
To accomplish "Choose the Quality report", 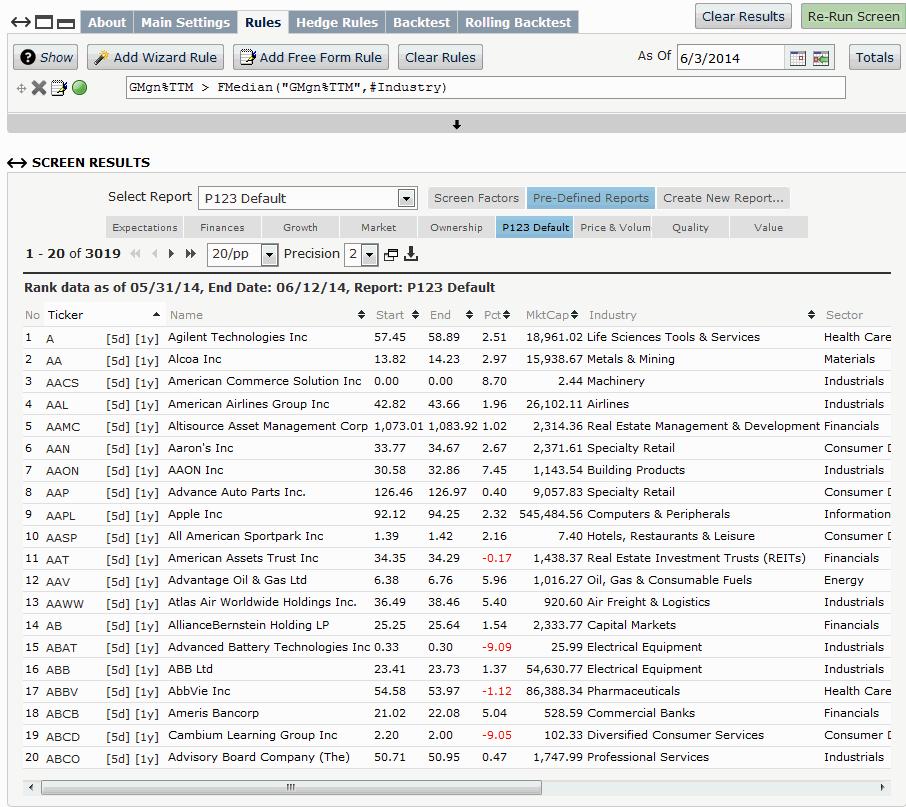I will 690,228.
